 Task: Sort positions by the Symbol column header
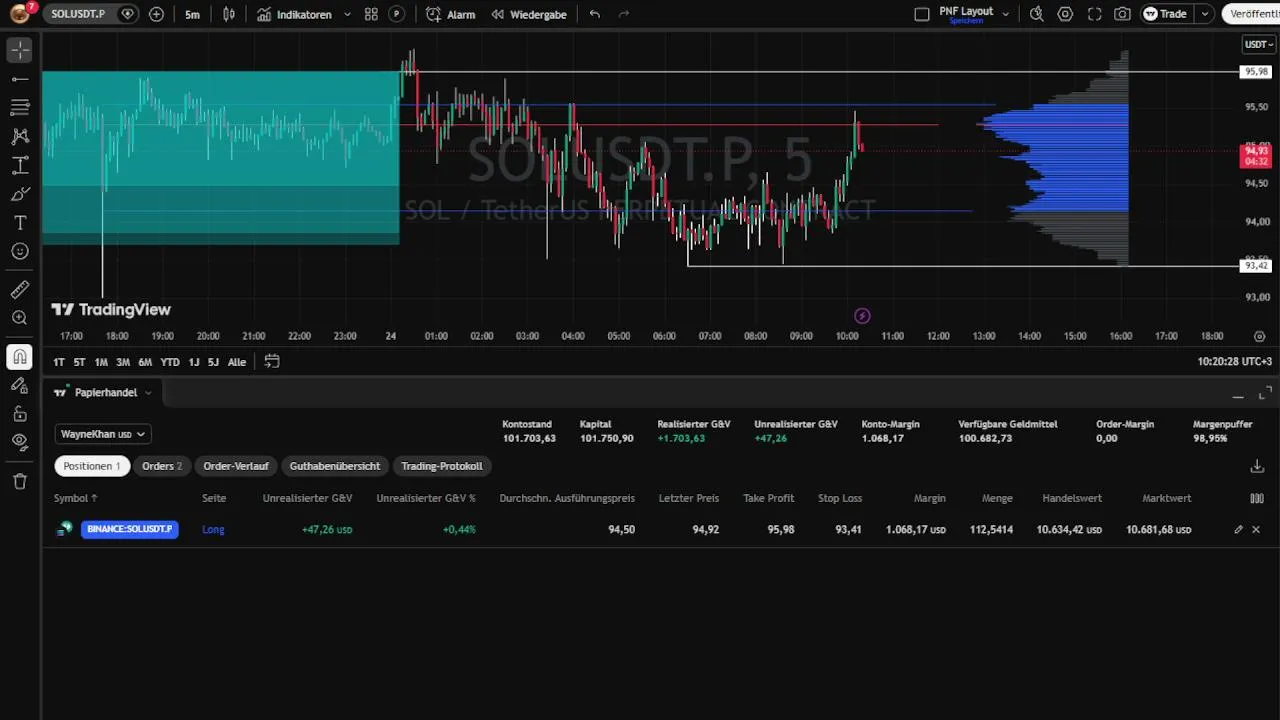[76, 498]
